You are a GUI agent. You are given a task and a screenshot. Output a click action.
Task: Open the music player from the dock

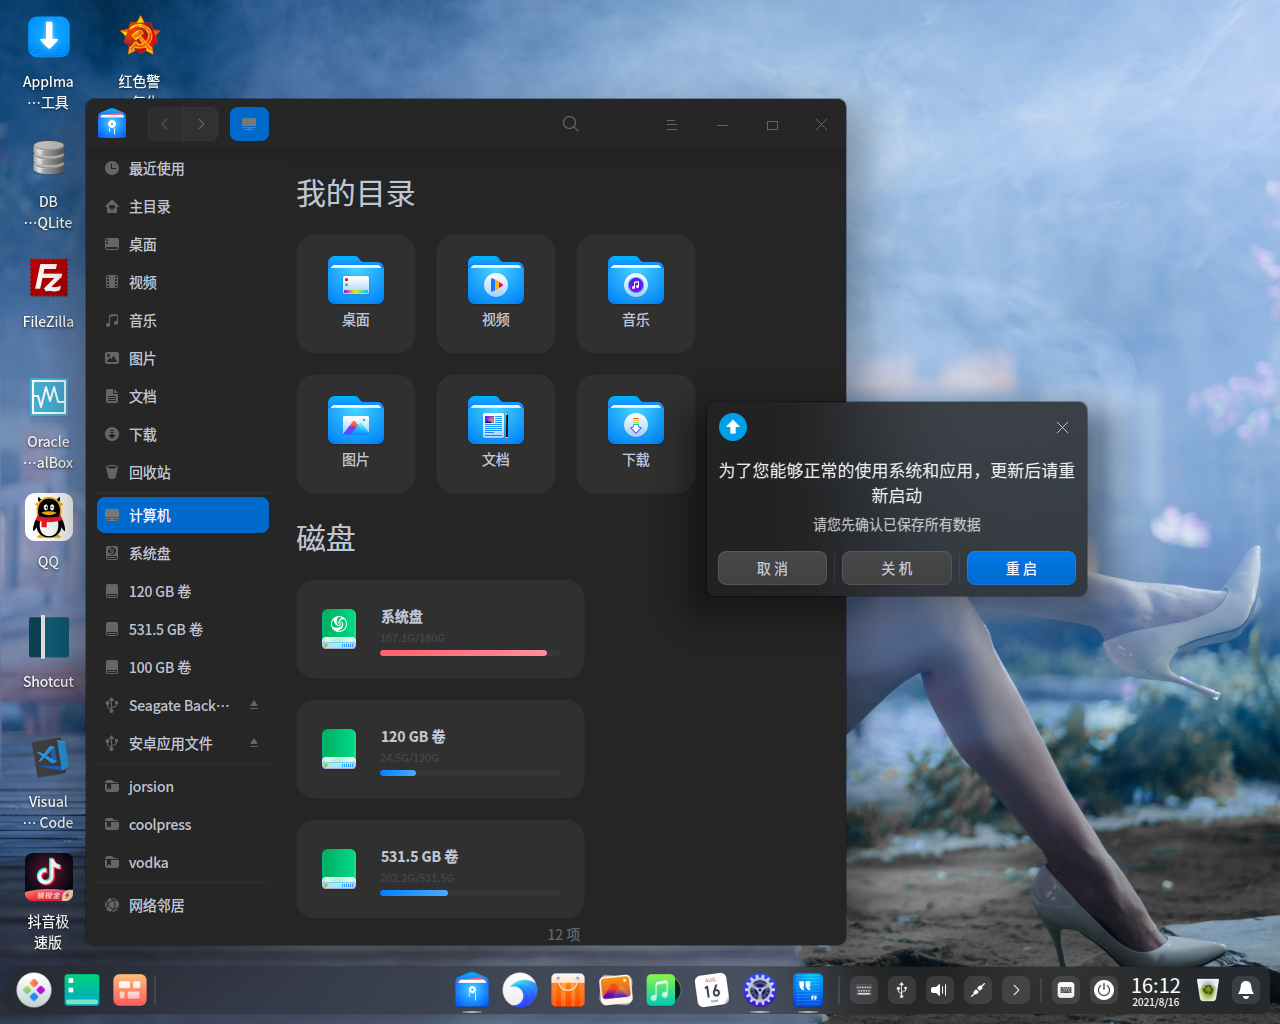tap(662, 990)
